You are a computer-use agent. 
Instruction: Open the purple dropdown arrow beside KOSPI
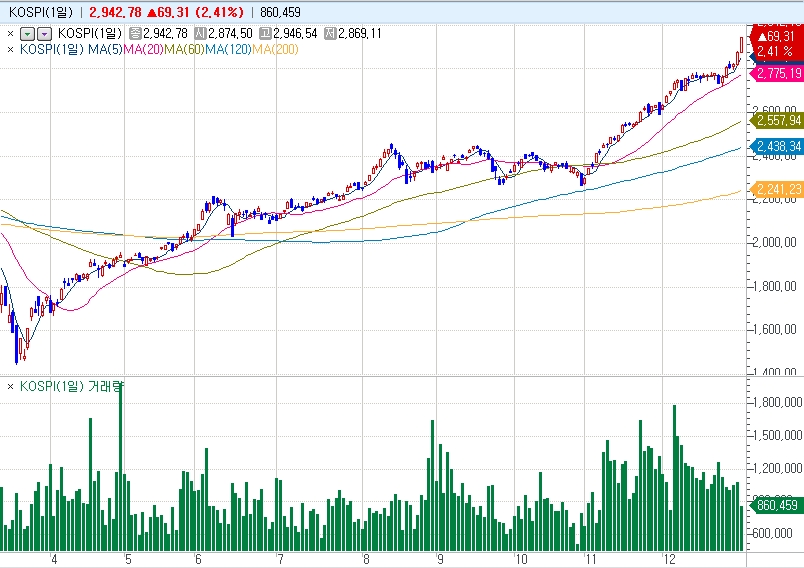[43, 33]
